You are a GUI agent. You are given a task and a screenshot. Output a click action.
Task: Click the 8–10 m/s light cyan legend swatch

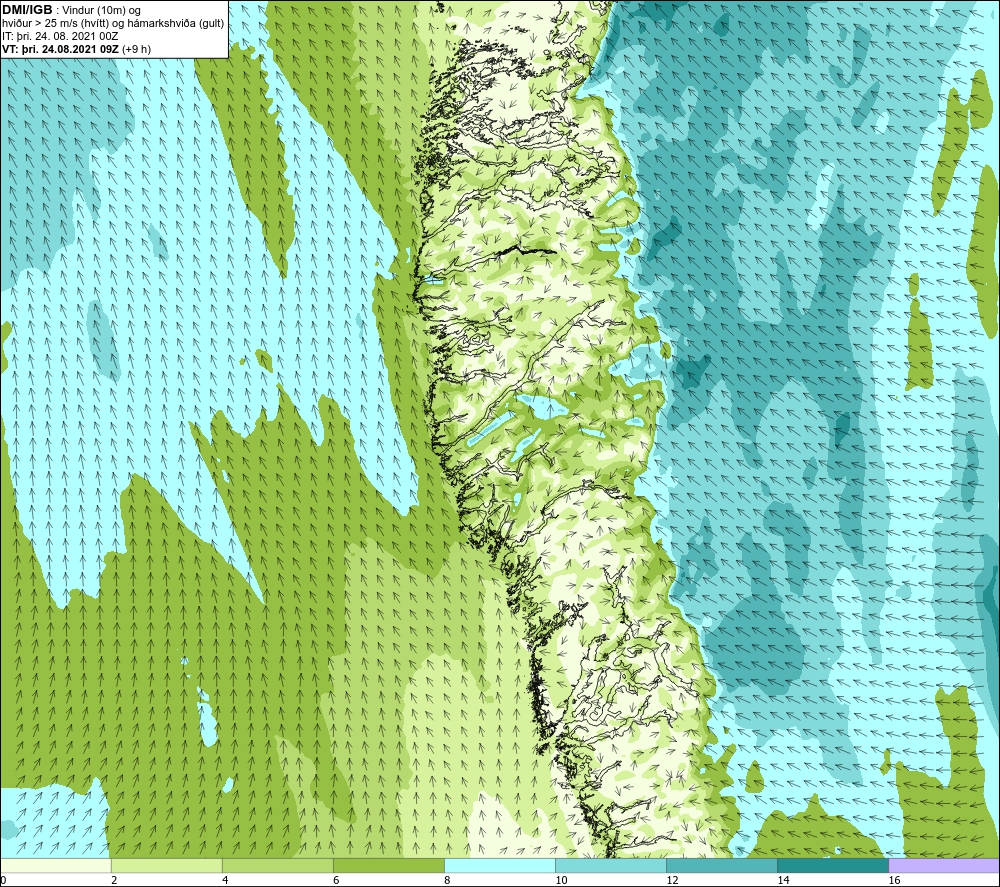click(500, 865)
